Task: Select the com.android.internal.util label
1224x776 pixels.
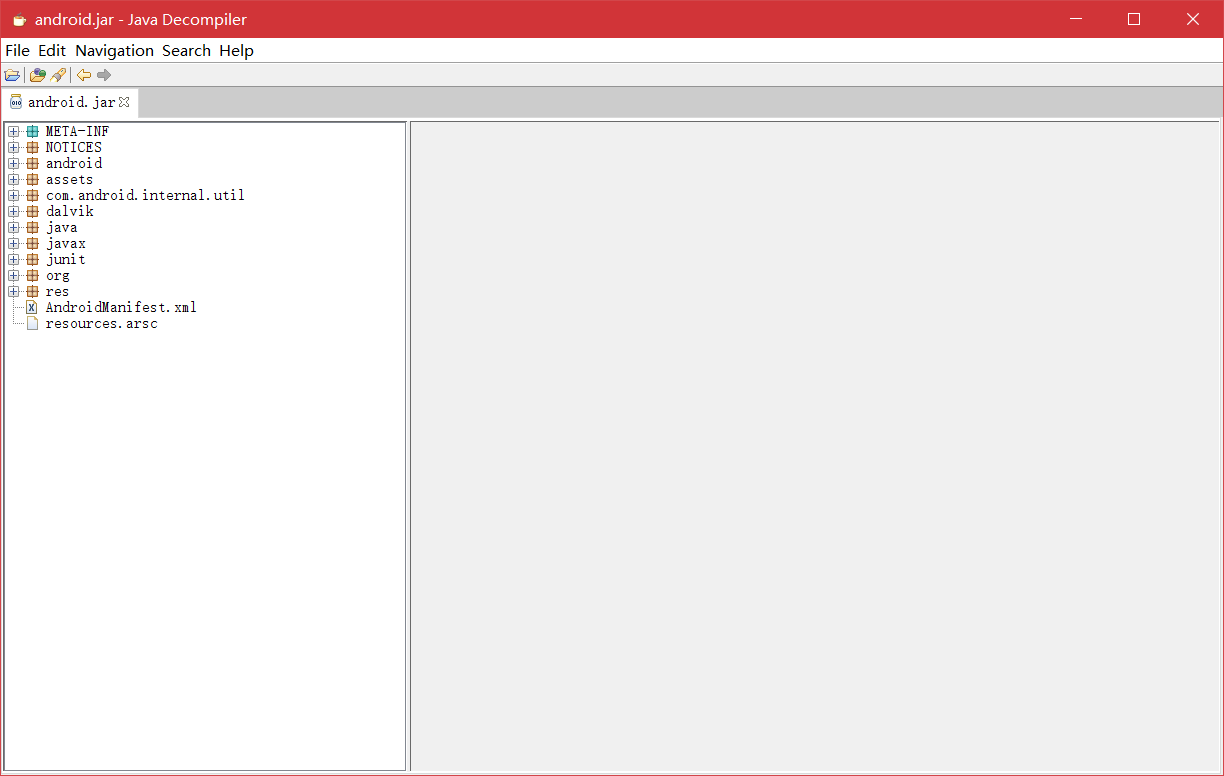Action: (x=145, y=195)
